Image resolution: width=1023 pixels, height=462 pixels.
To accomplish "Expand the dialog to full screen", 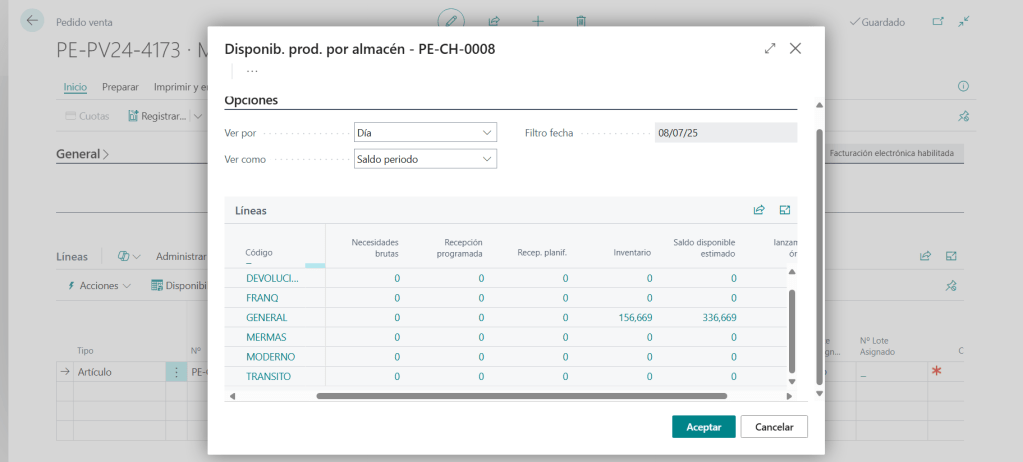I will click(x=770, y=48).
